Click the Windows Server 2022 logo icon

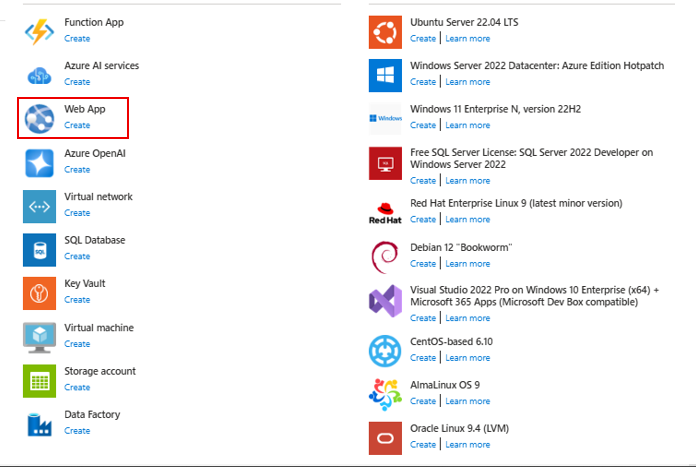click(385, 75)
